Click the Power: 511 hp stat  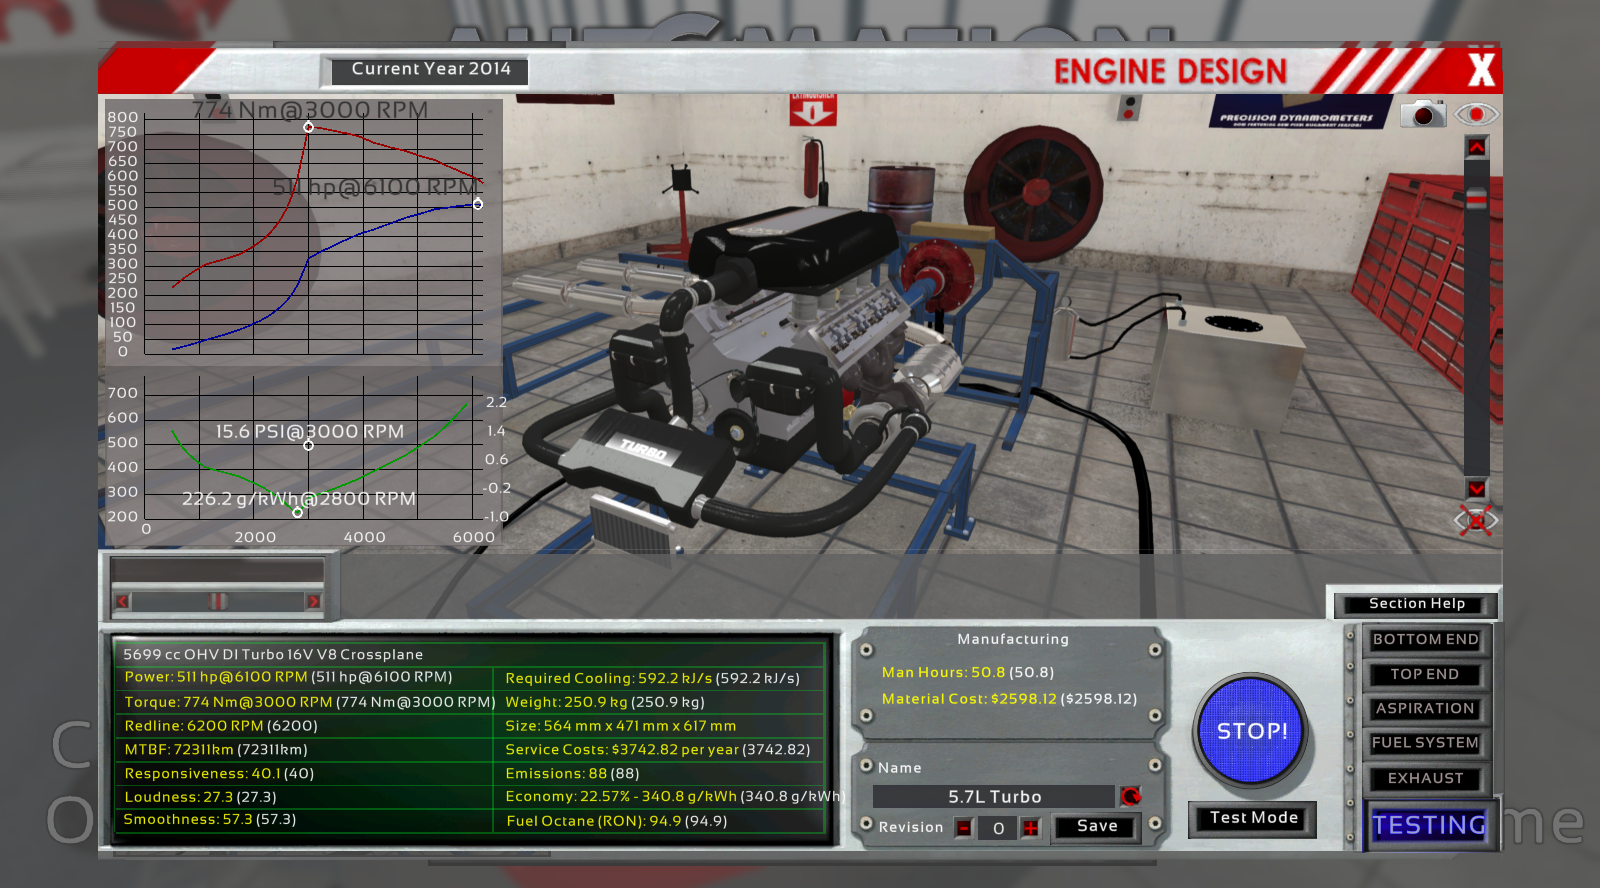[288, 677]
